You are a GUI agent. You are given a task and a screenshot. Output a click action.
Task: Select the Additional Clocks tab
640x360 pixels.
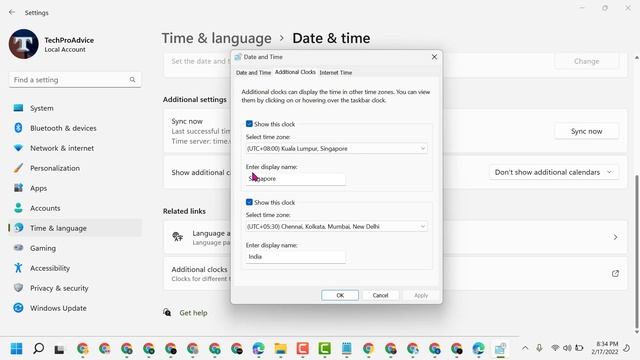[295, 72]
